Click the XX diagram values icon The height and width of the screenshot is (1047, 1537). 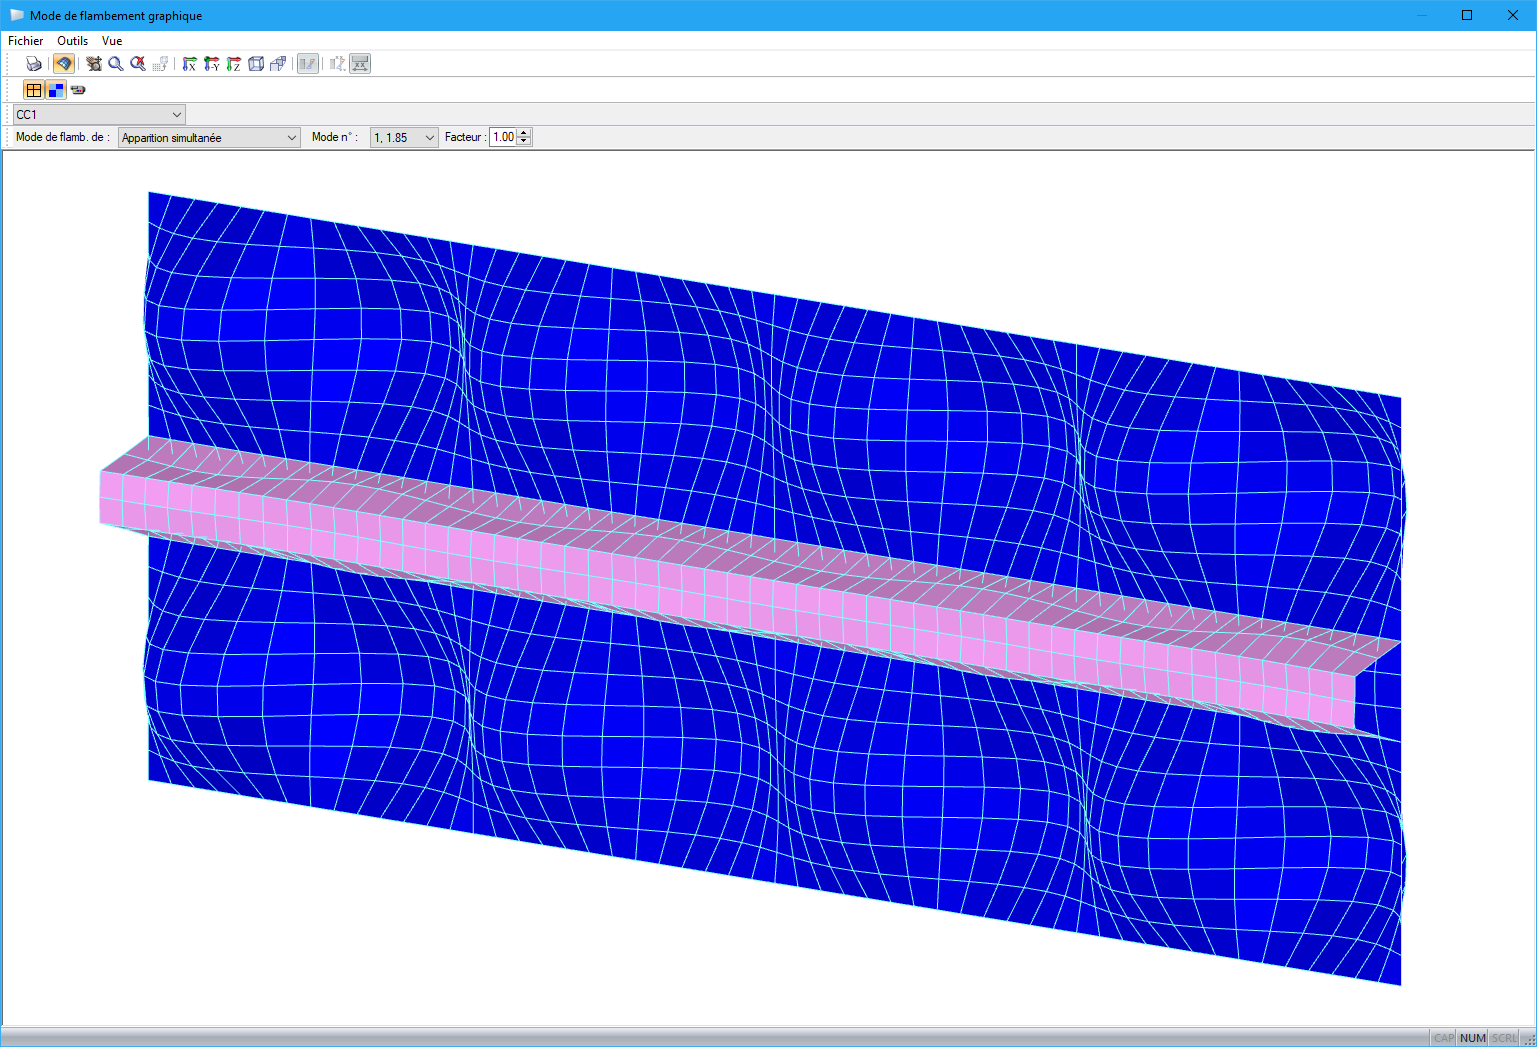click(x=338, y=64)
